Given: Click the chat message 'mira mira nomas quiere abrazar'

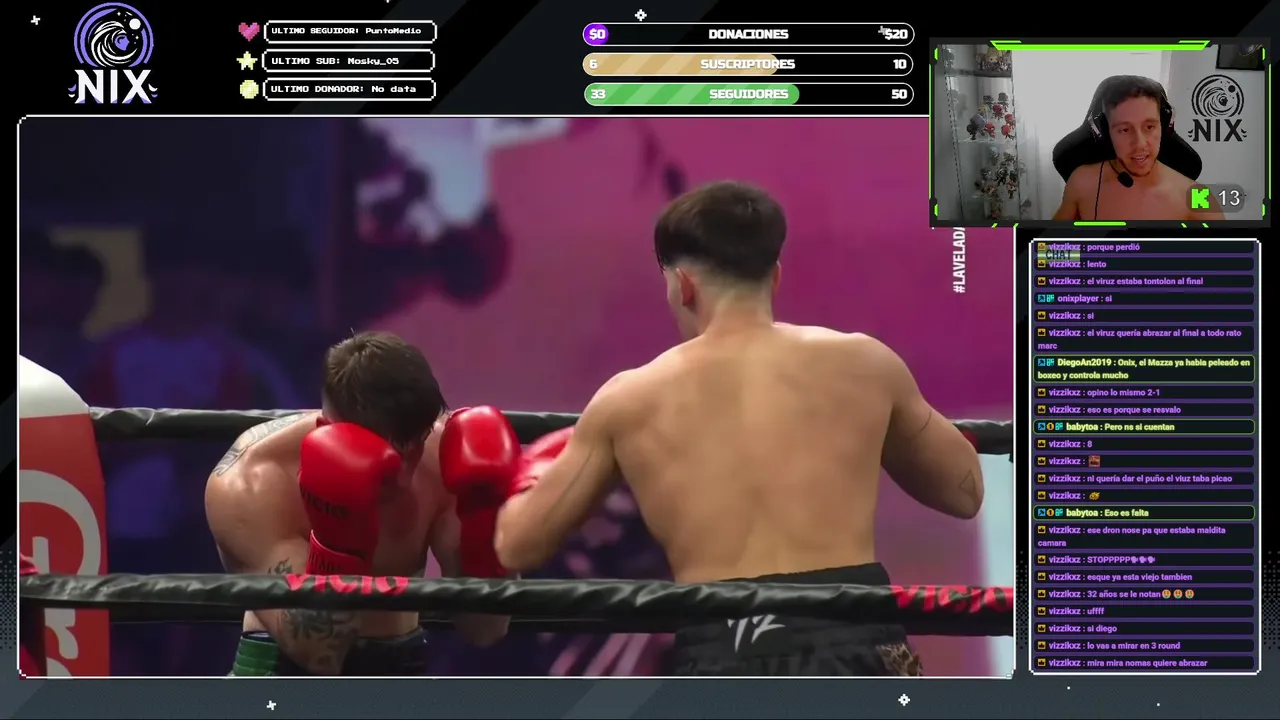Looking at the screenshot, I should (x=1145, y=663).
